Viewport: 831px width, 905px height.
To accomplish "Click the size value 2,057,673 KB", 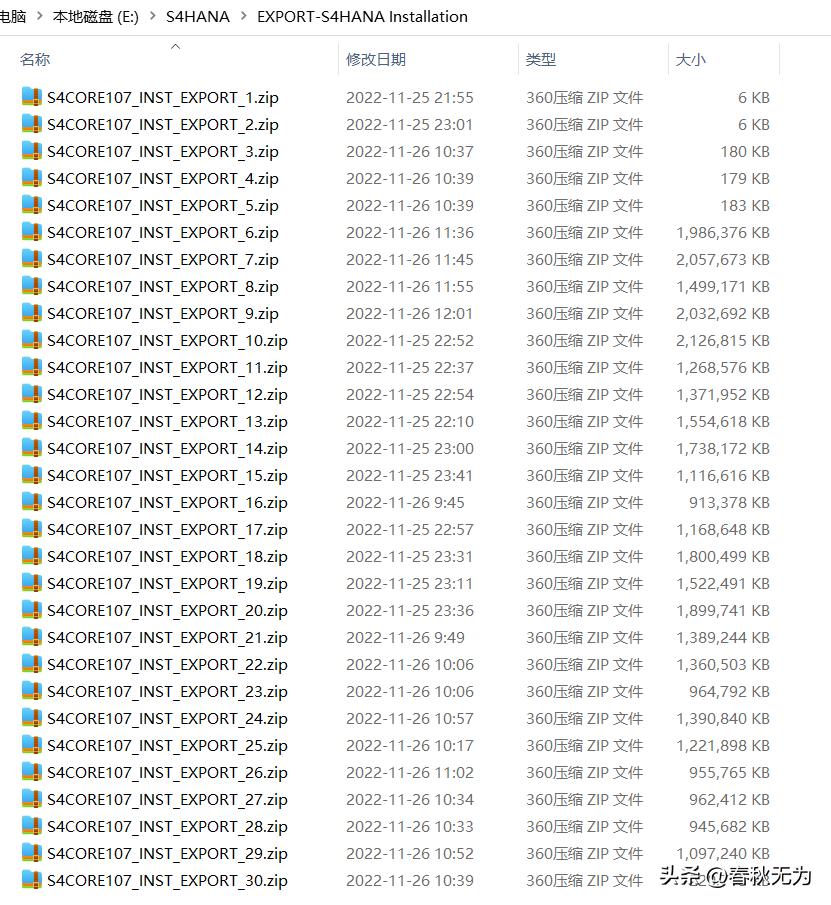I will click(723, 260).
